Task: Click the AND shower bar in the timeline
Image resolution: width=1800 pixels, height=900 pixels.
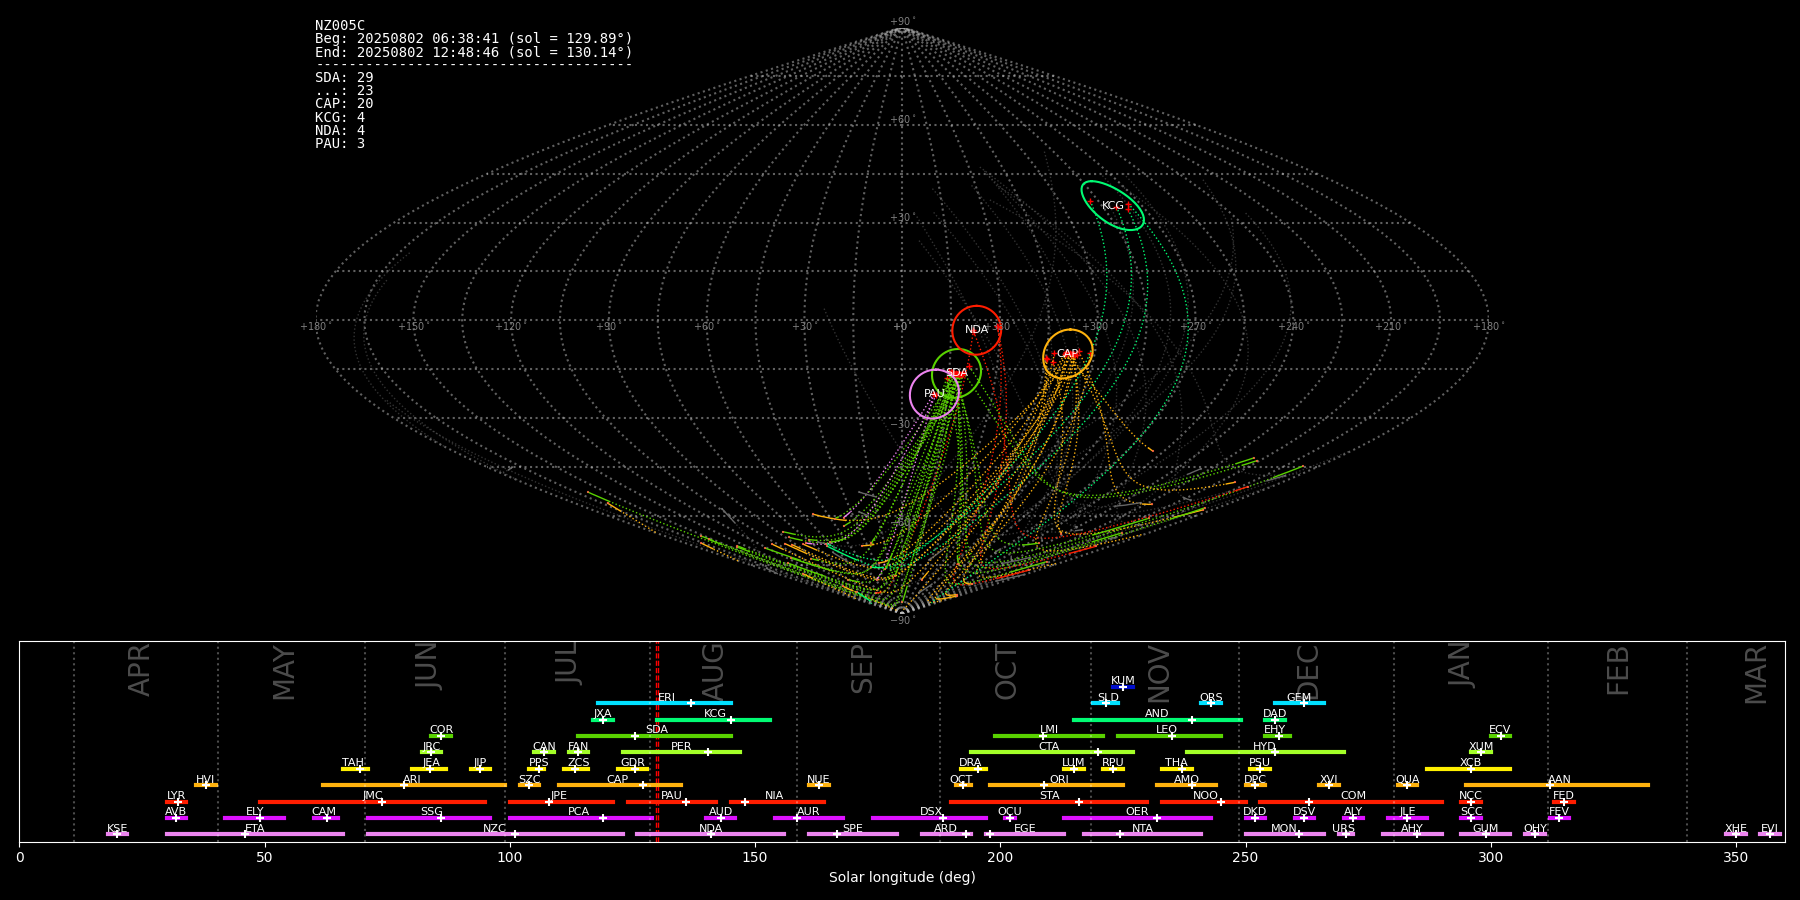Action: pos(1157,720)
